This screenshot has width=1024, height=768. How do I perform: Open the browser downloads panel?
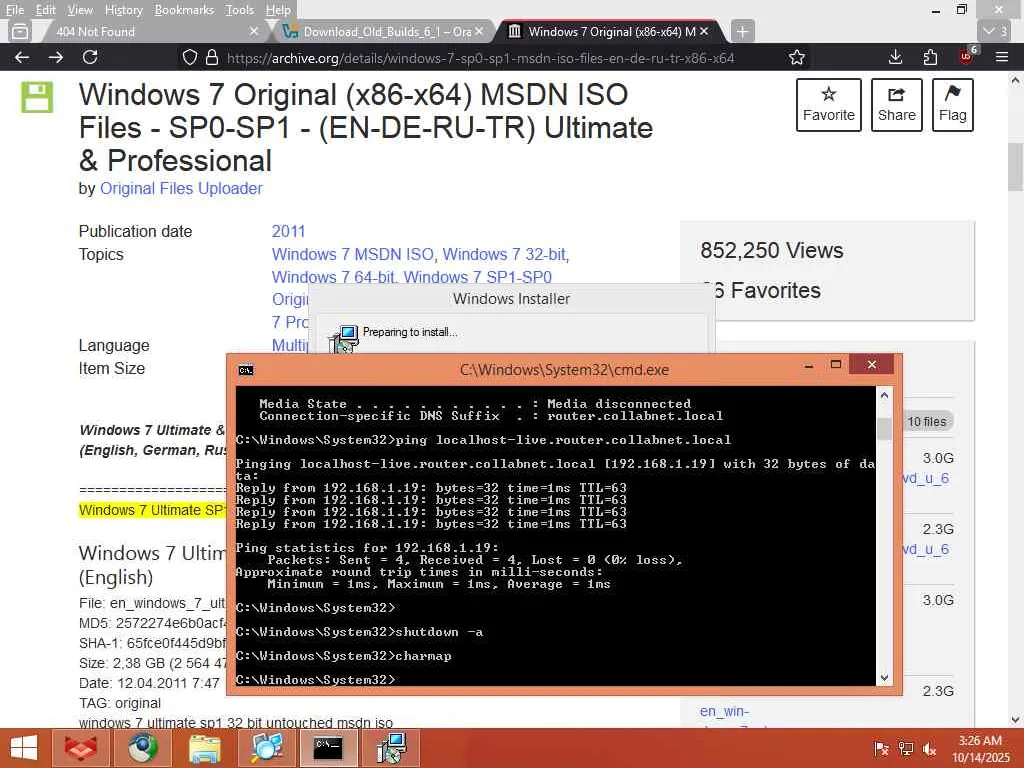click(x=895, y=57)
